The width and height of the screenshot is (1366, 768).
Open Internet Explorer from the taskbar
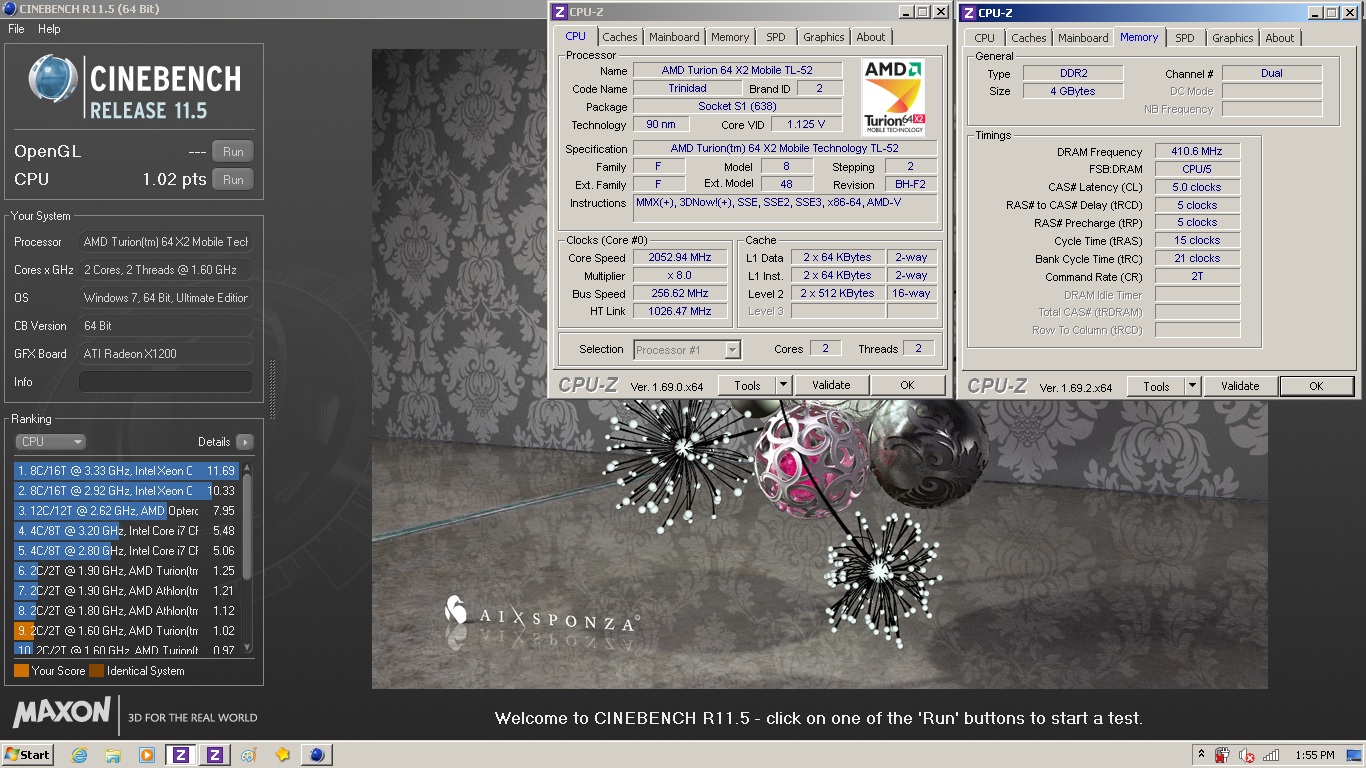(x=79, y=755)
